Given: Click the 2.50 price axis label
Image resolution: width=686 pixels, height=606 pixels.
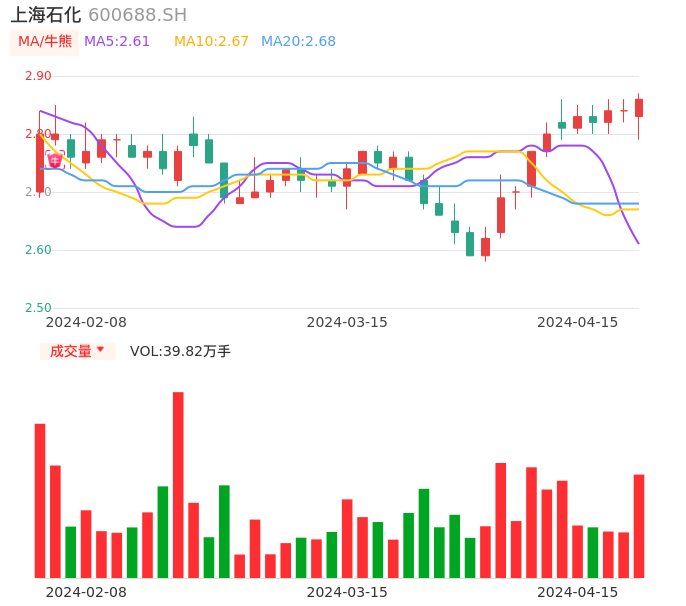Looking at the screenshot, I should 38,308.
